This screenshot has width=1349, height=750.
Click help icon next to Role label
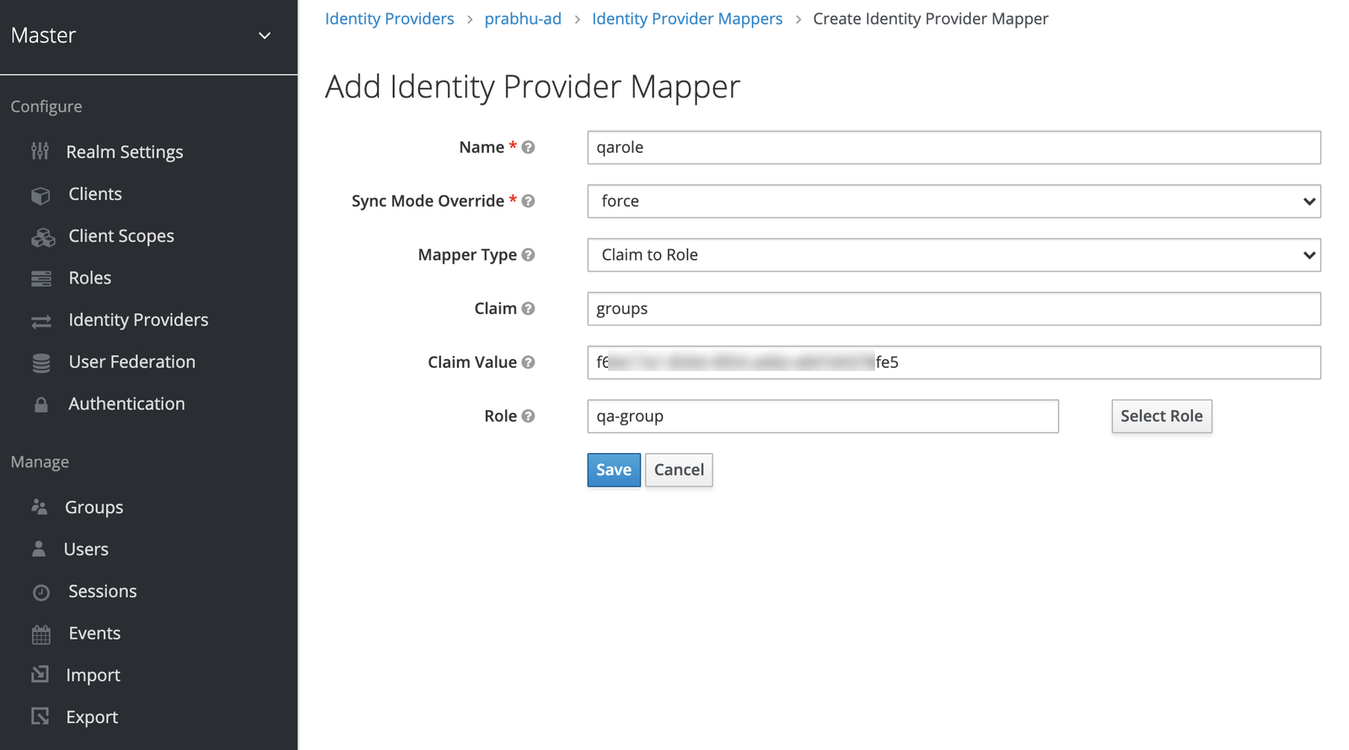click(x=528, y=416)
